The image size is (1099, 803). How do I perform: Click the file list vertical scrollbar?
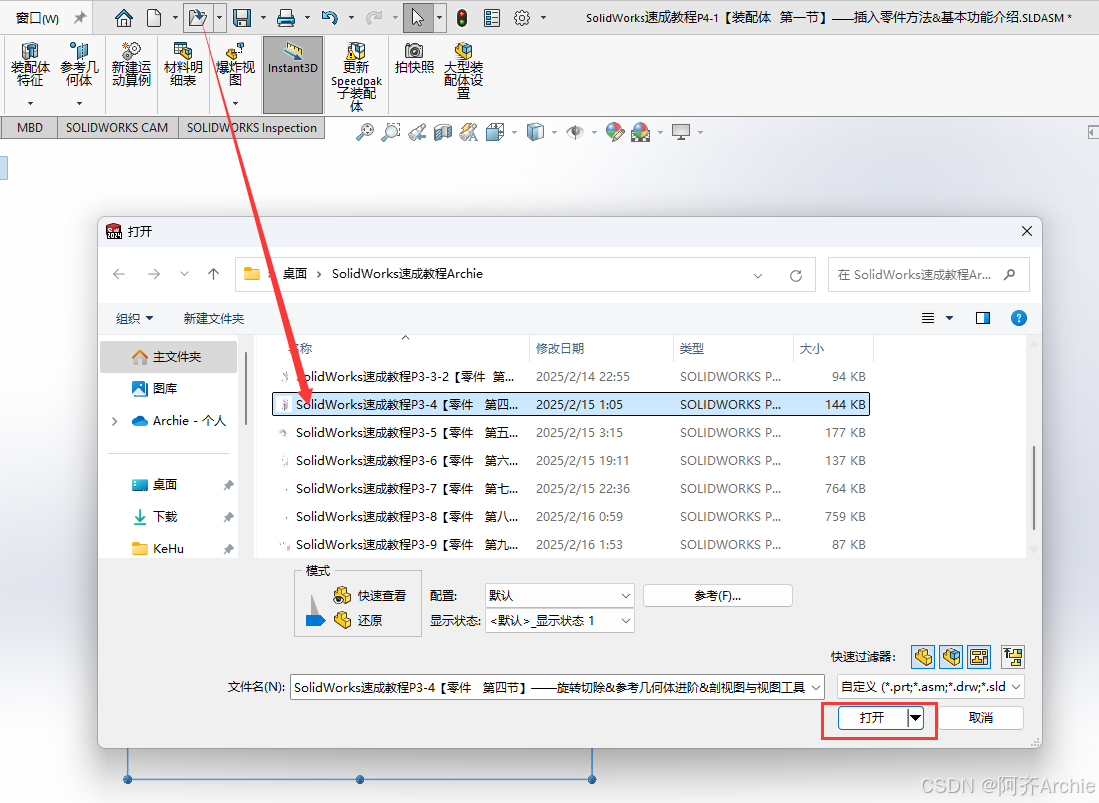(1034, 488)
